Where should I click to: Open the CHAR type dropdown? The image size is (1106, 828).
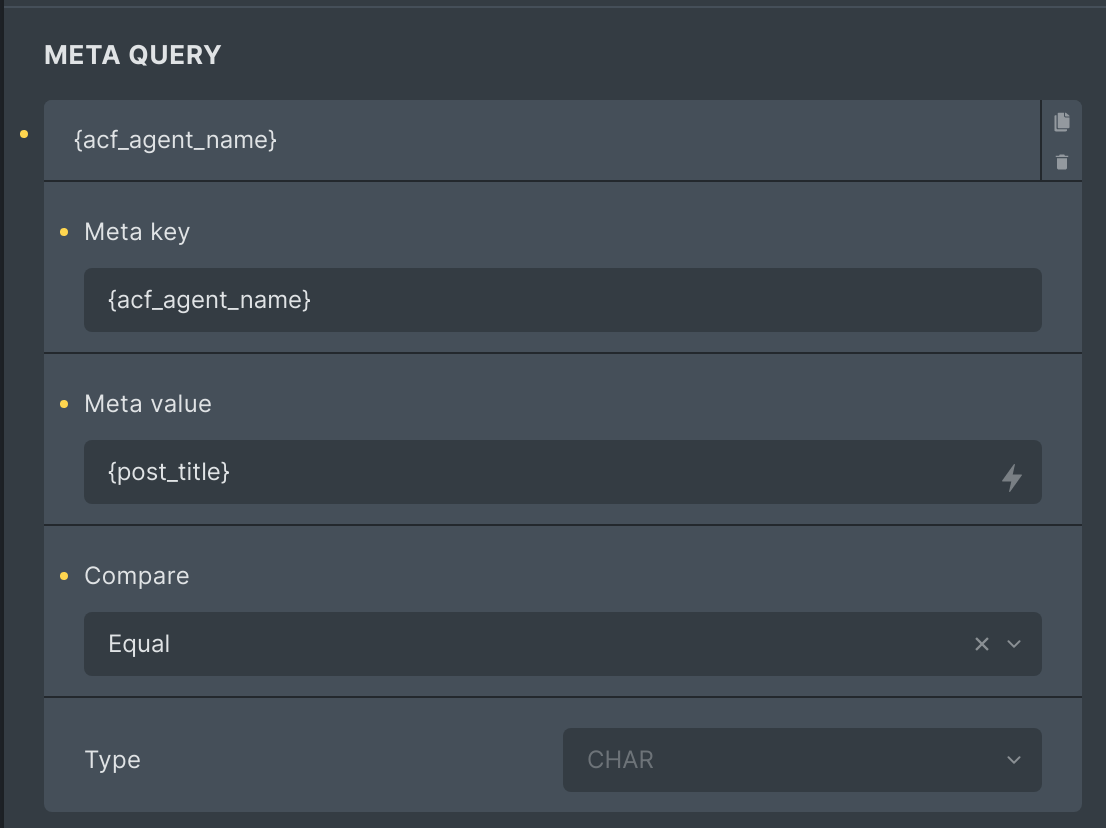[802, 760]
